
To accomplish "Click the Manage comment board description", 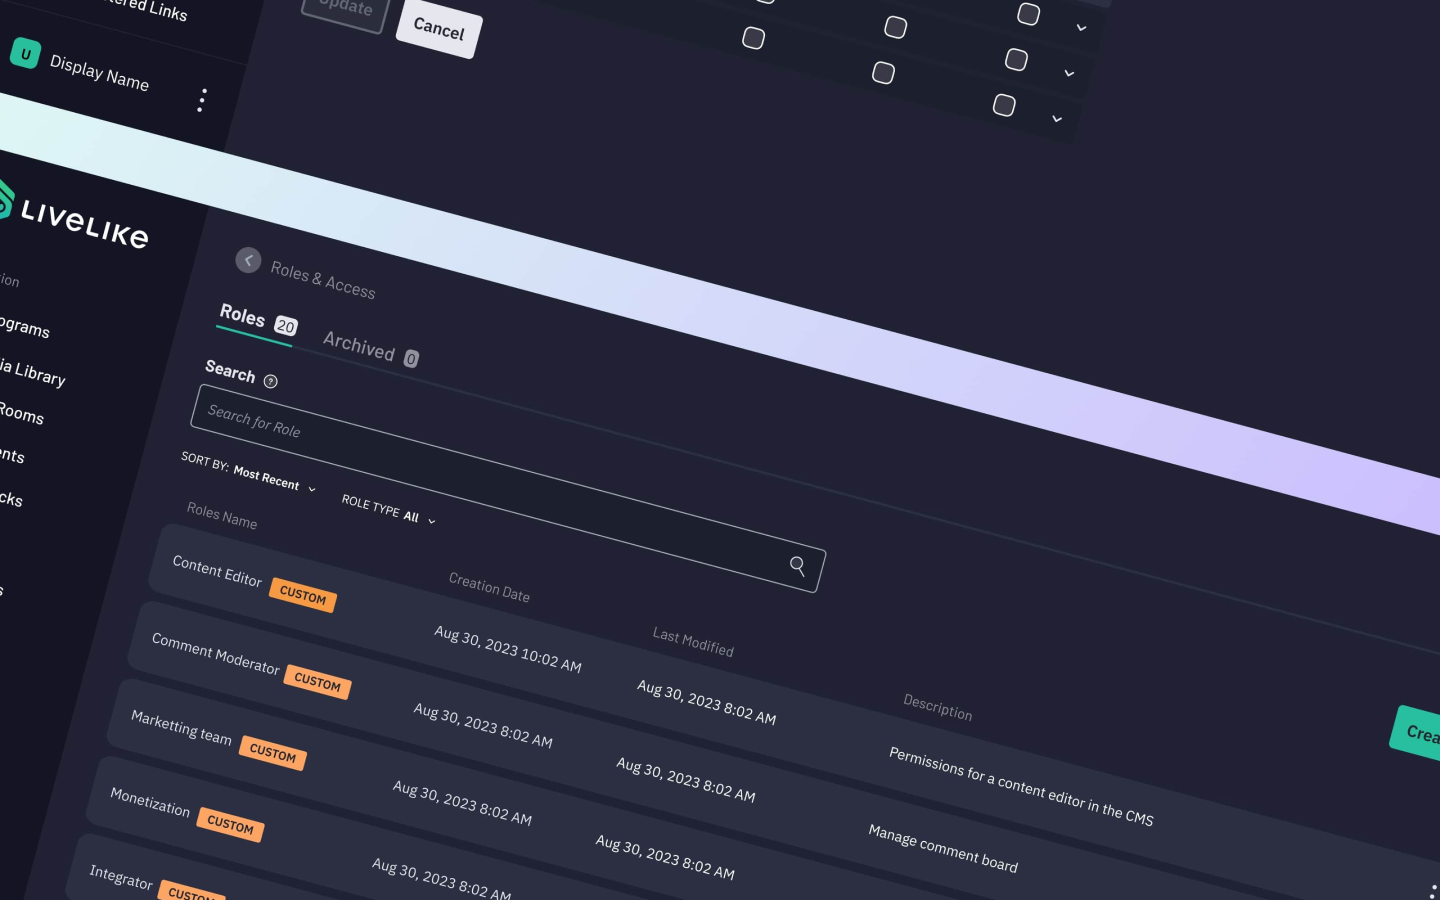I will 943,848.
